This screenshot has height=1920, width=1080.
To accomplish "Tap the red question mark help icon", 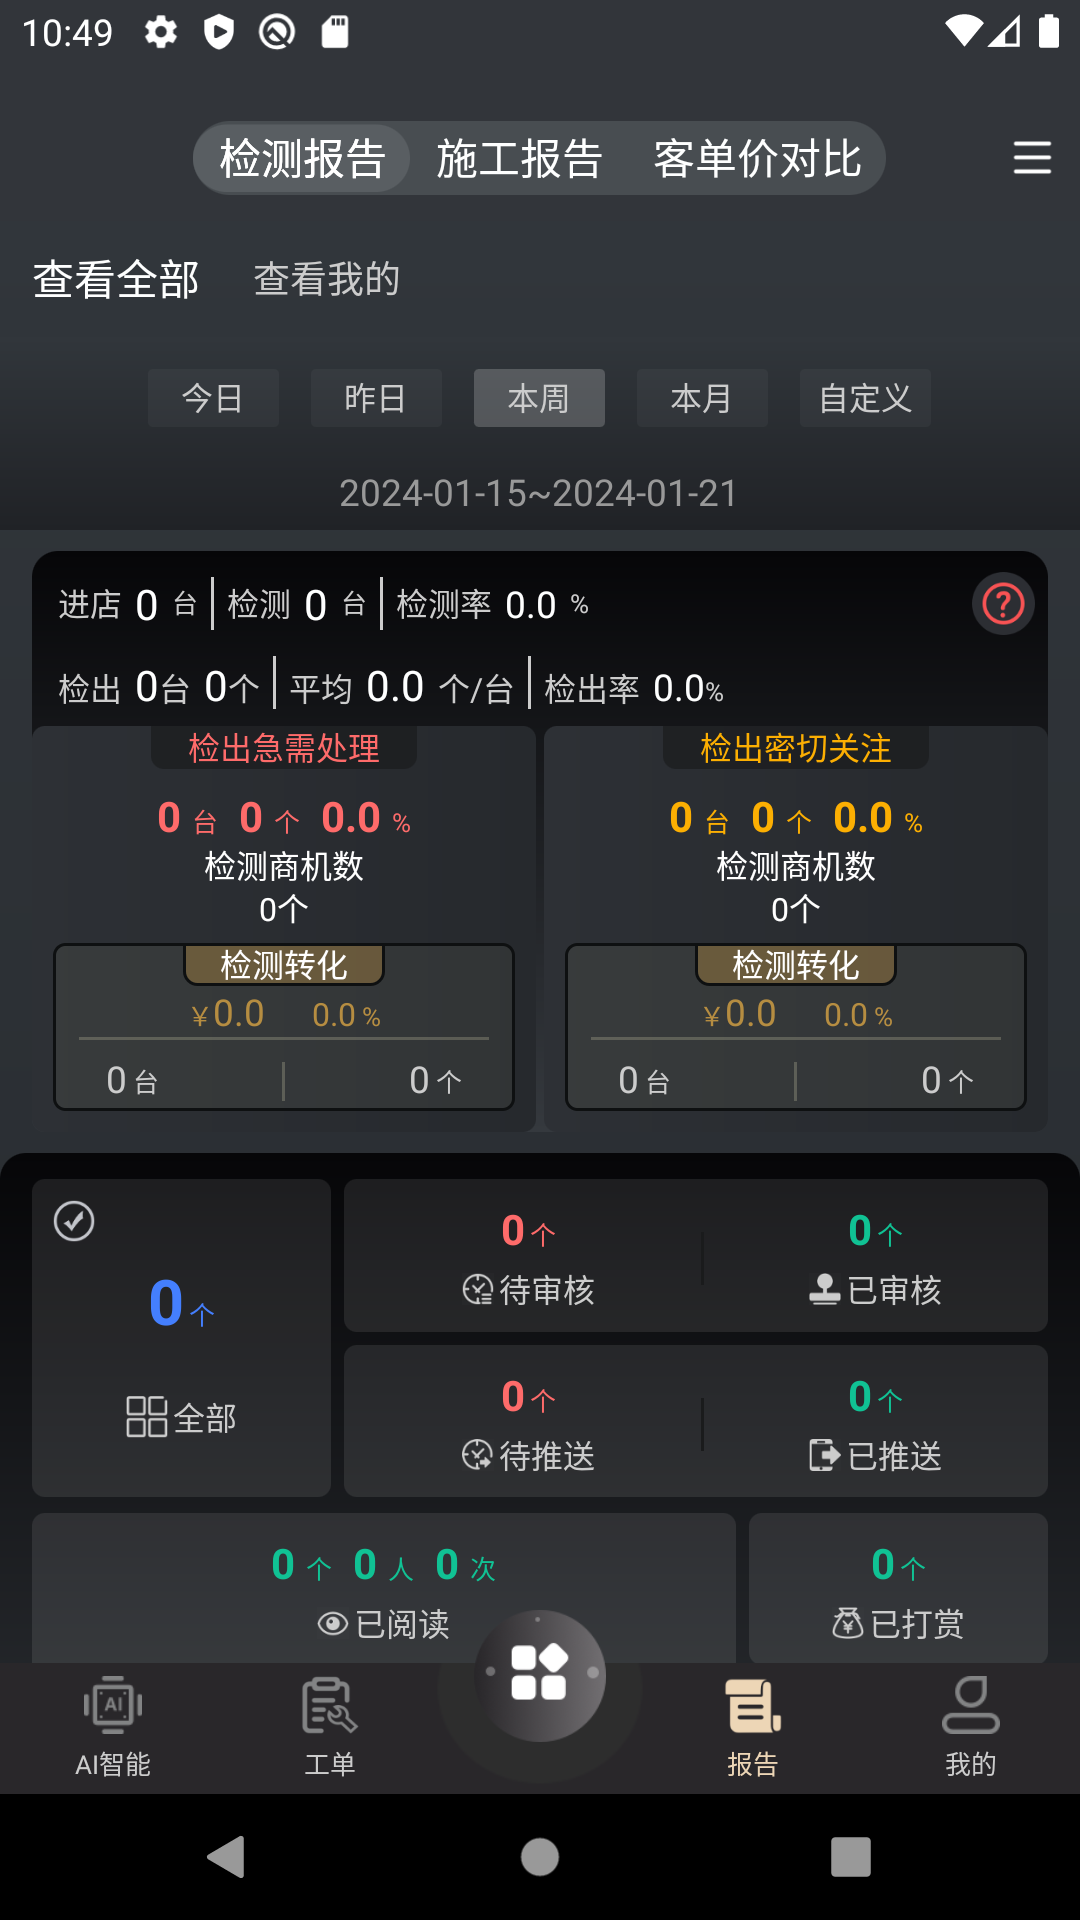I will (1003, 604).
